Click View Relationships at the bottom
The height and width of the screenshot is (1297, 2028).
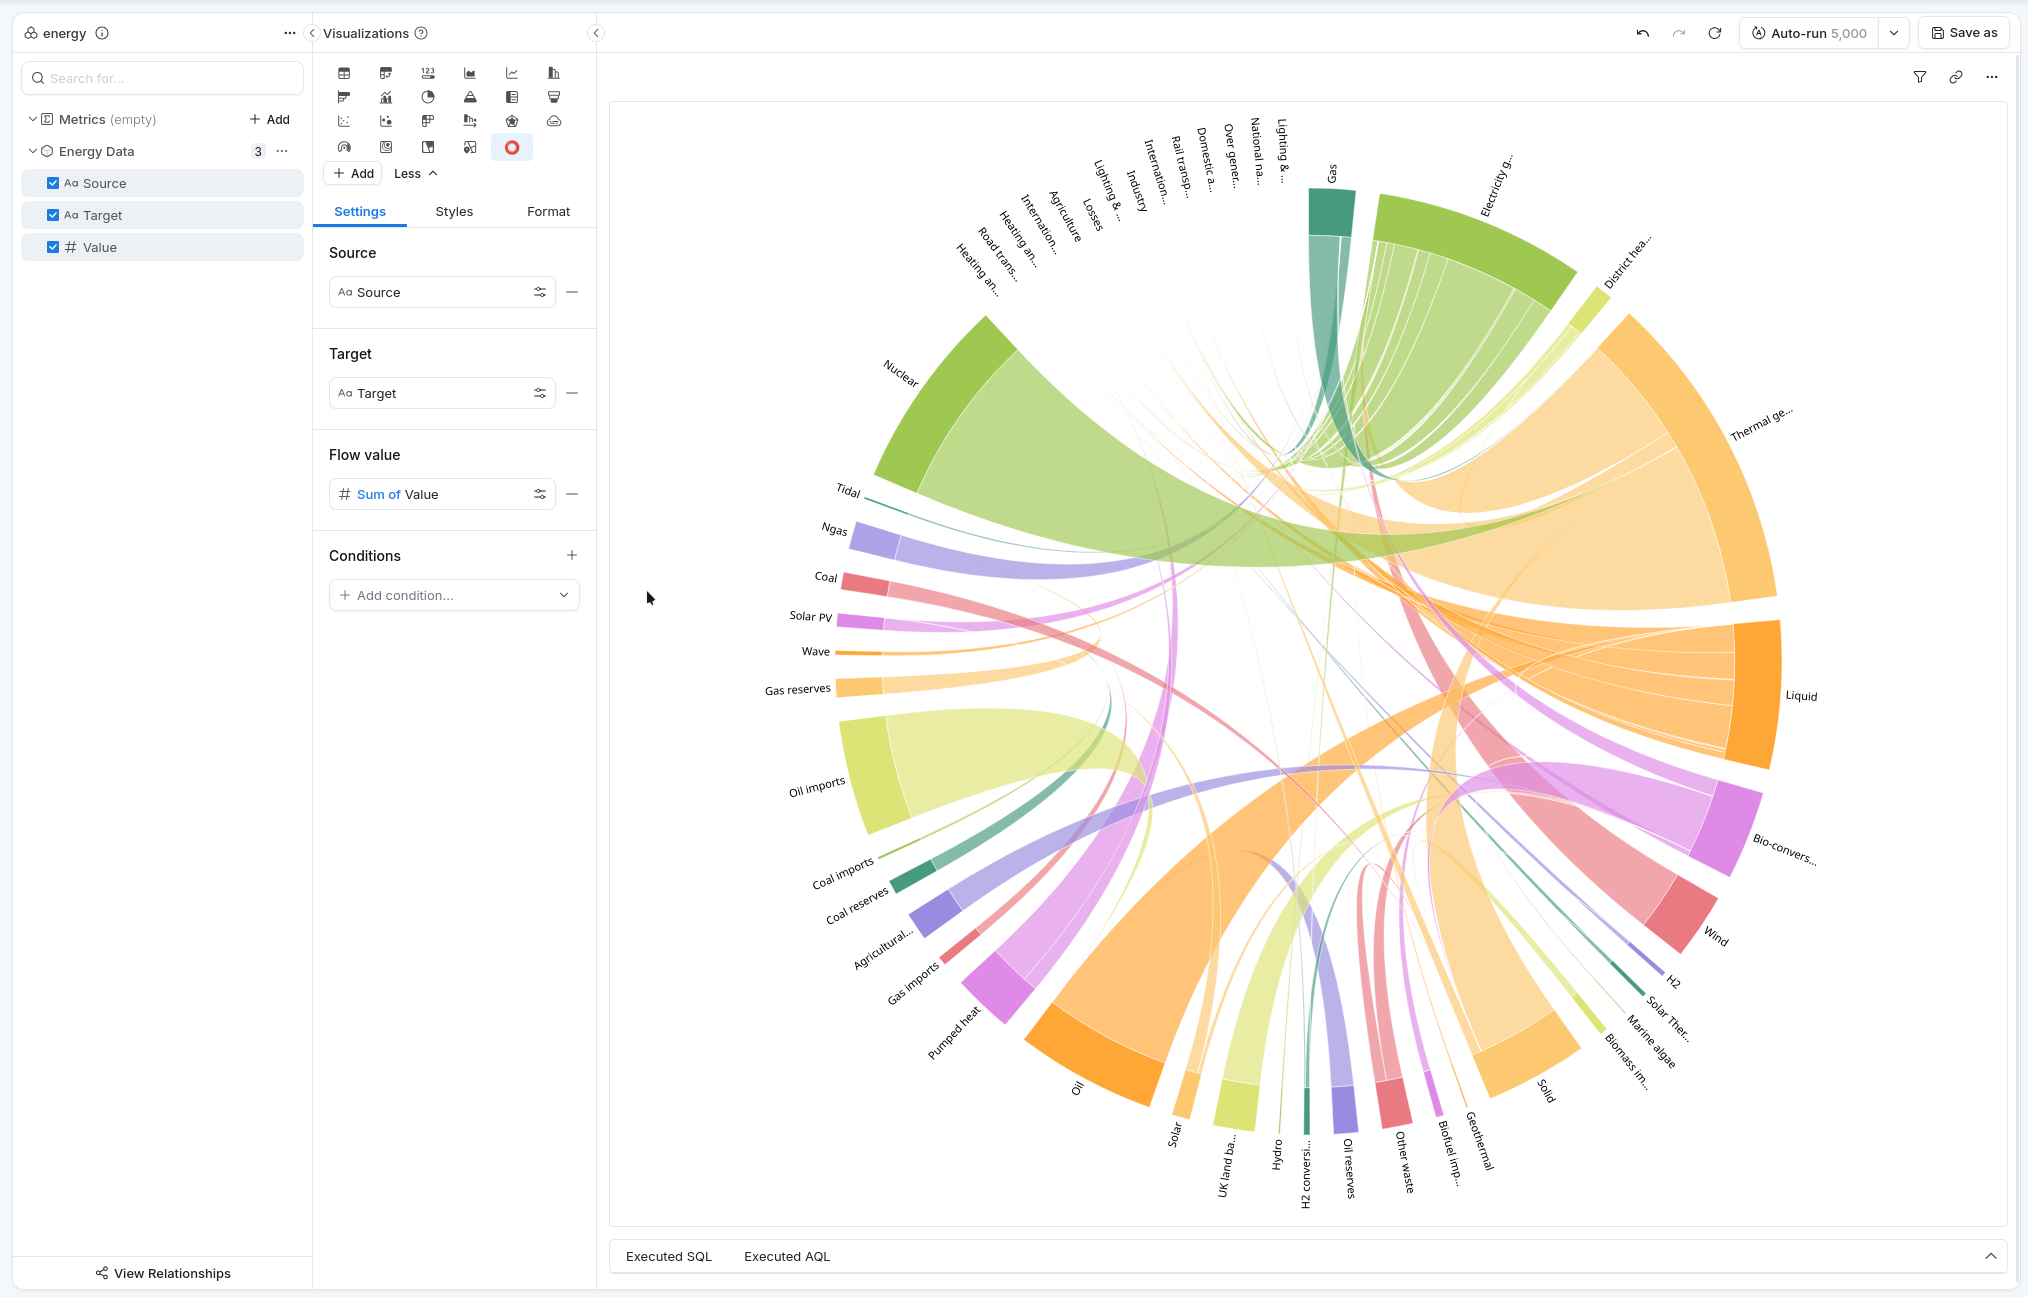tap(162, 1273)
